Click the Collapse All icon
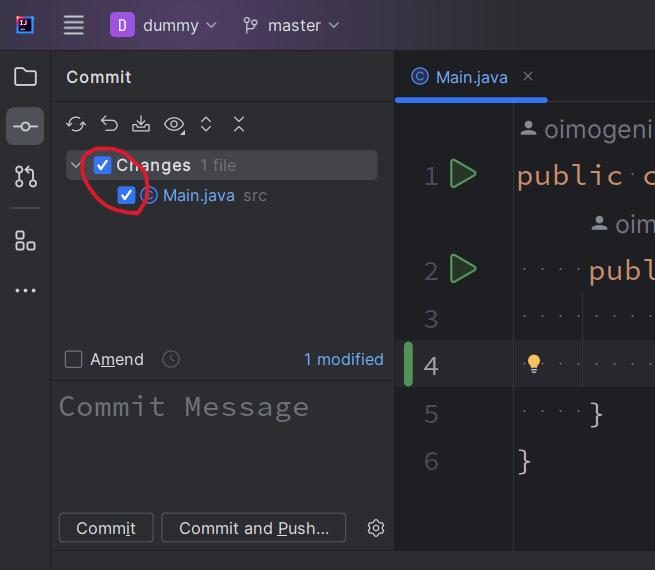Screen dimensions: 655x570 point(238,124)
